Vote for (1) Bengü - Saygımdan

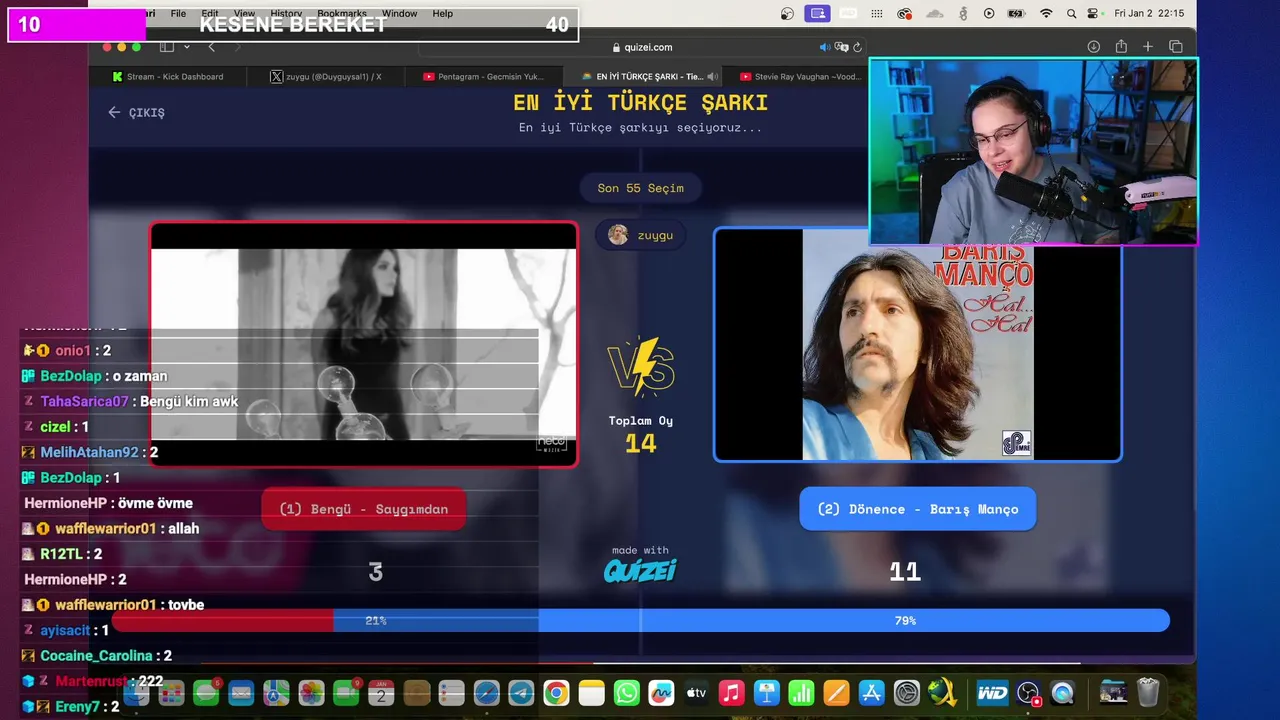click(x=363, y=509)
